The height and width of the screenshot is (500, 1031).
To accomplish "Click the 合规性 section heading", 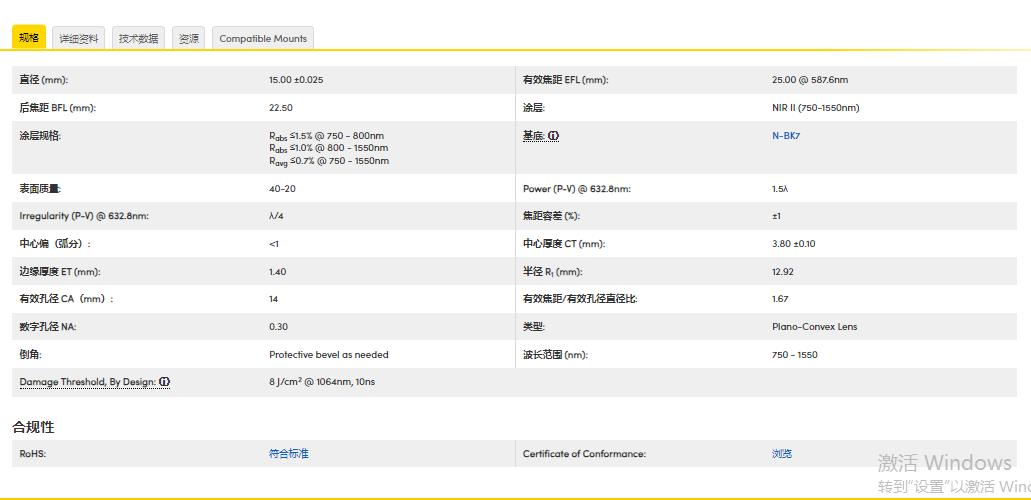I will point(33,427).
